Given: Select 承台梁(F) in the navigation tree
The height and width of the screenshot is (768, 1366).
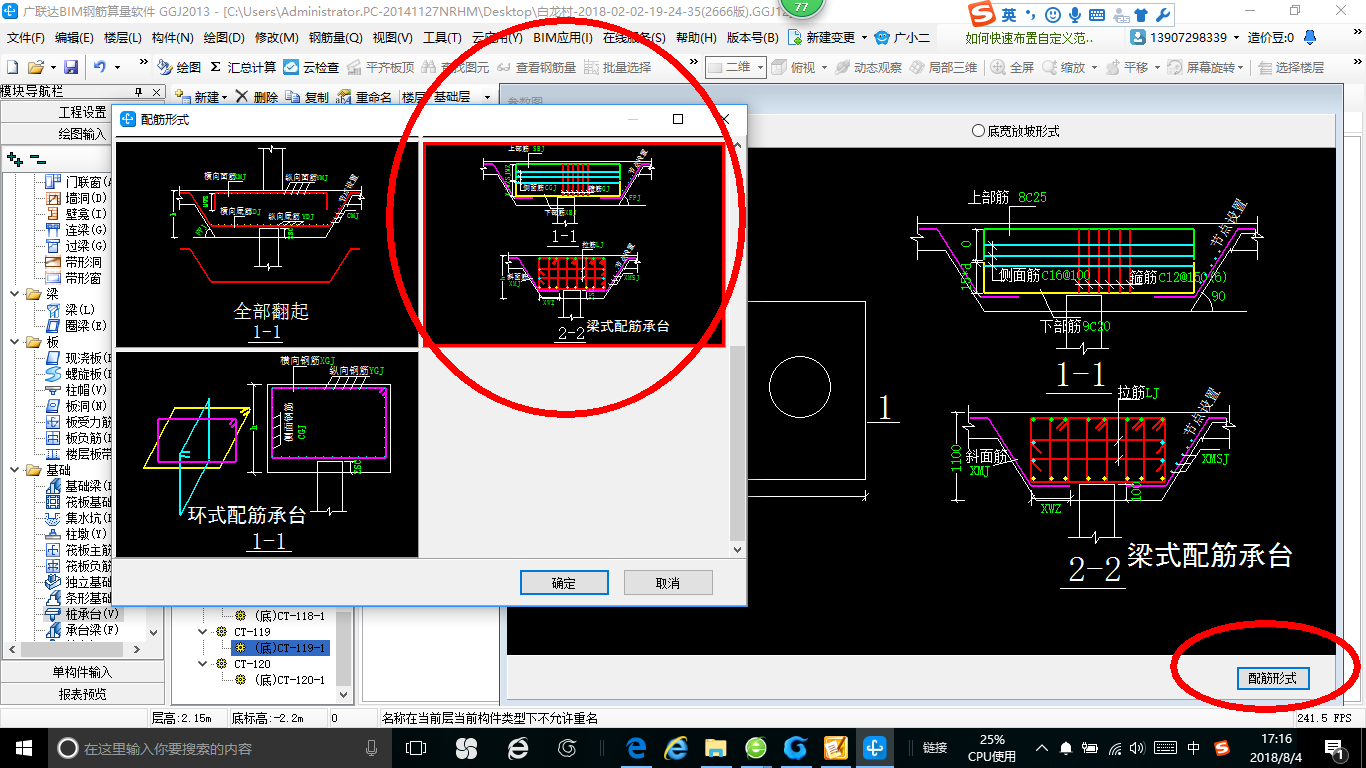Looking at the screenshot, I should 82,630.
